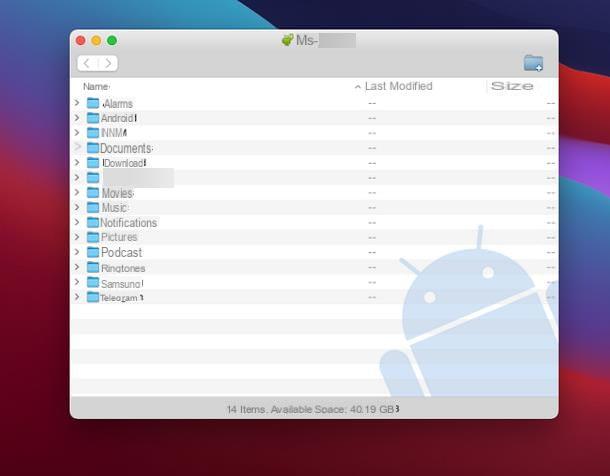610x476 pixels.
Task: Select the Alarms folder icon
Action: point(93,103)
